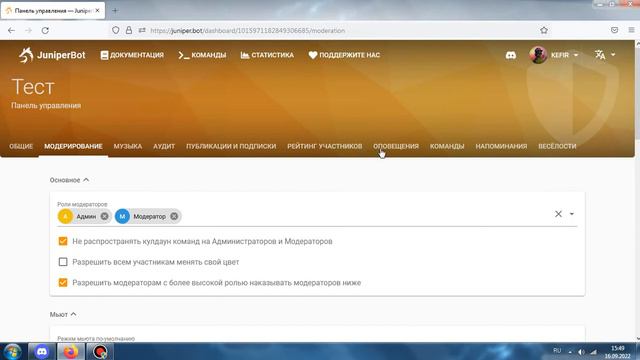The image size is (640, 360).
Task: Remove the Модератор role chip
Action: [x=174, y=216]
